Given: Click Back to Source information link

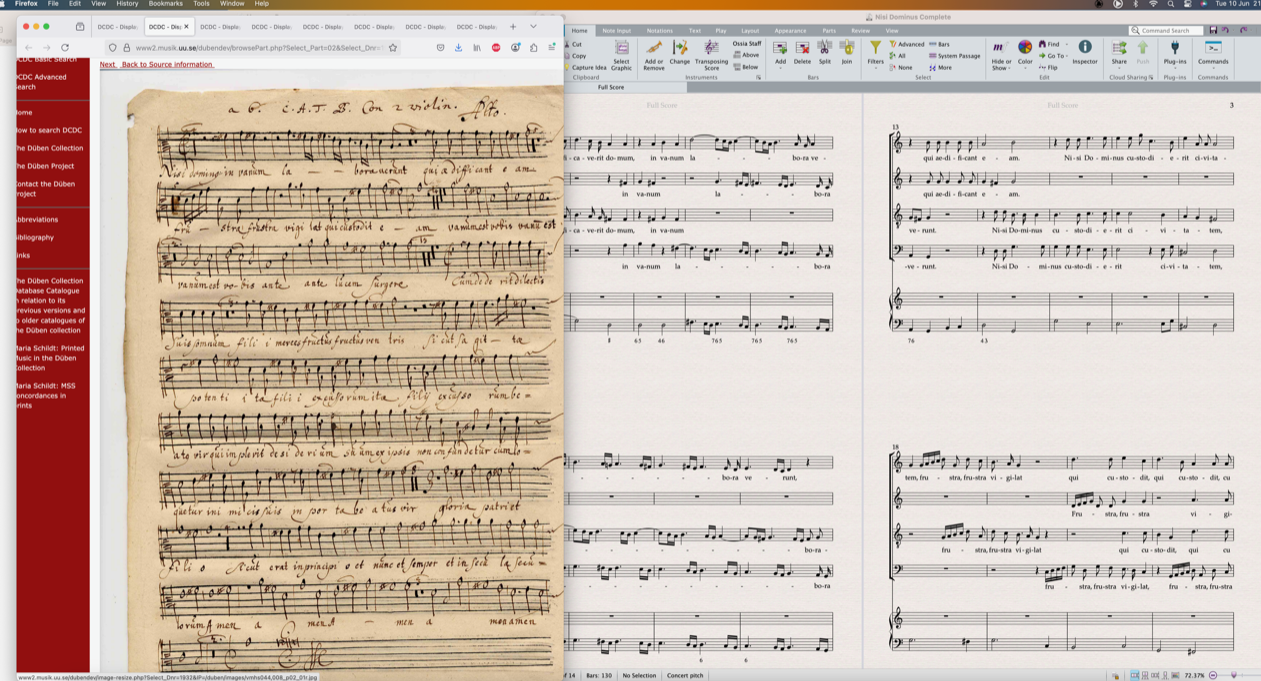Looking at the screenshot, I should coord(167,64).
